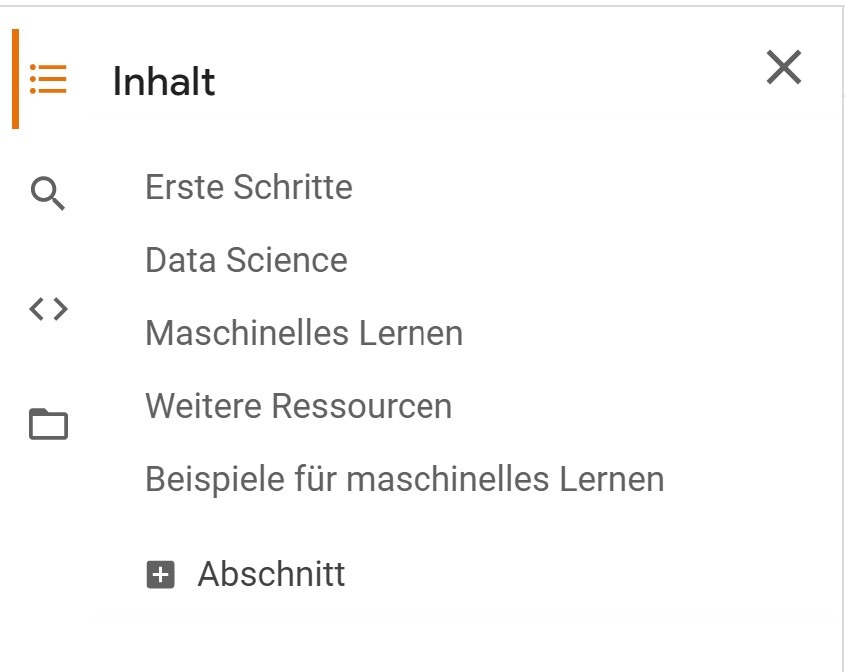Navigate to Maschinelles Lernen heading
Image resolution: width=845 pixels, height=672 pixels.
(304, 333)
